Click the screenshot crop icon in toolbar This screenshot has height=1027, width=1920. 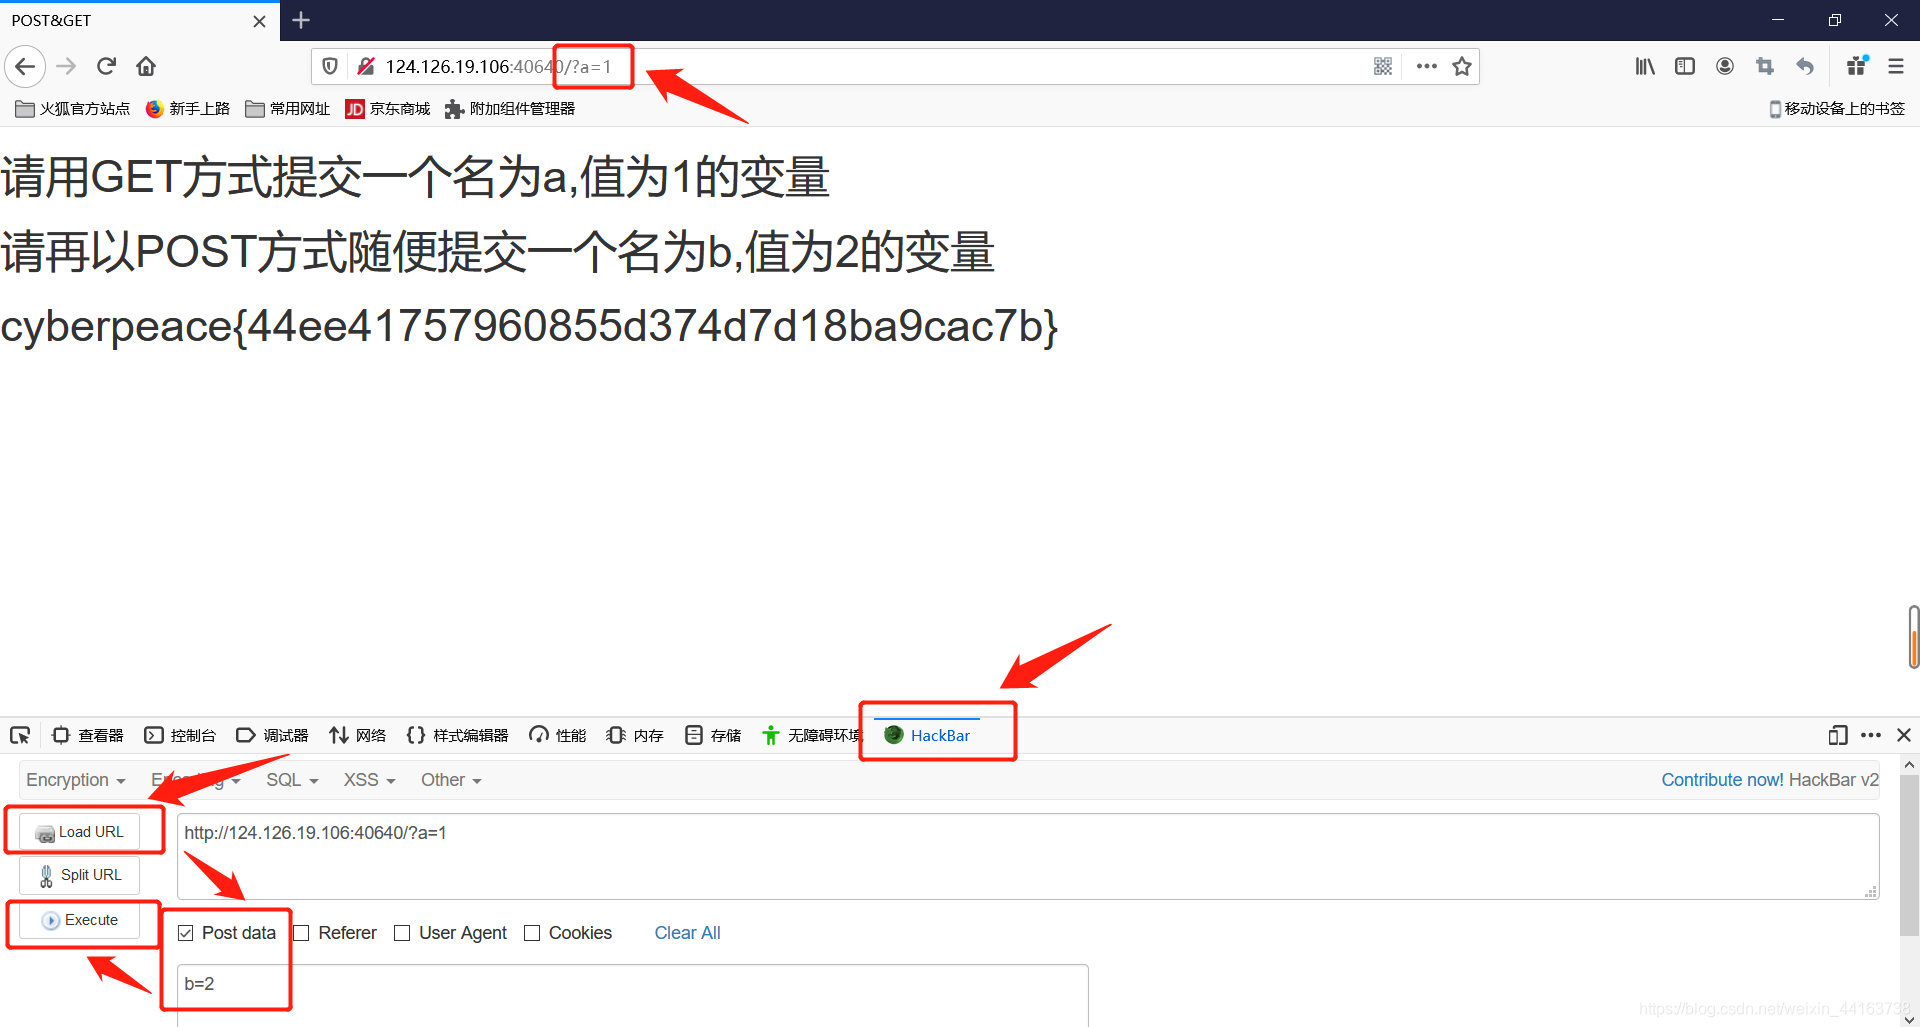pos(1765,66)
